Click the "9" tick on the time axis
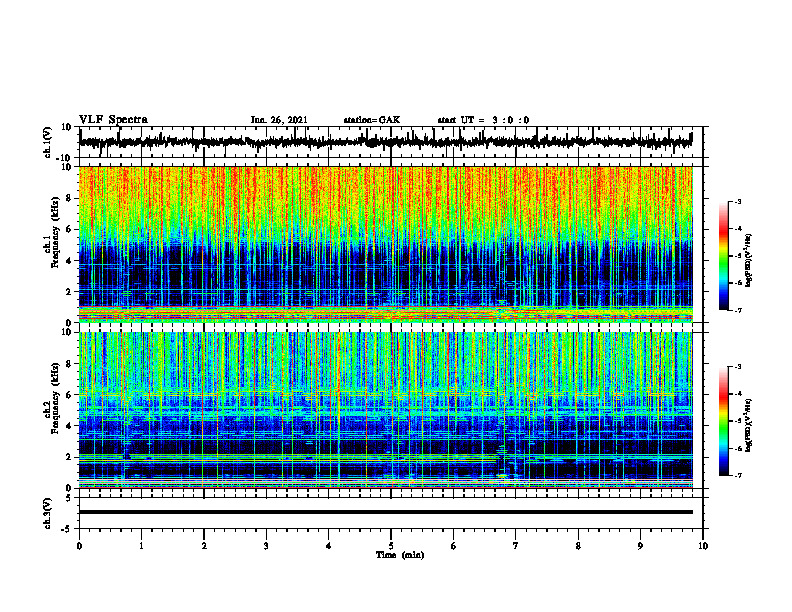Screen dimensions: 792x612 click(x=640, y=546)
